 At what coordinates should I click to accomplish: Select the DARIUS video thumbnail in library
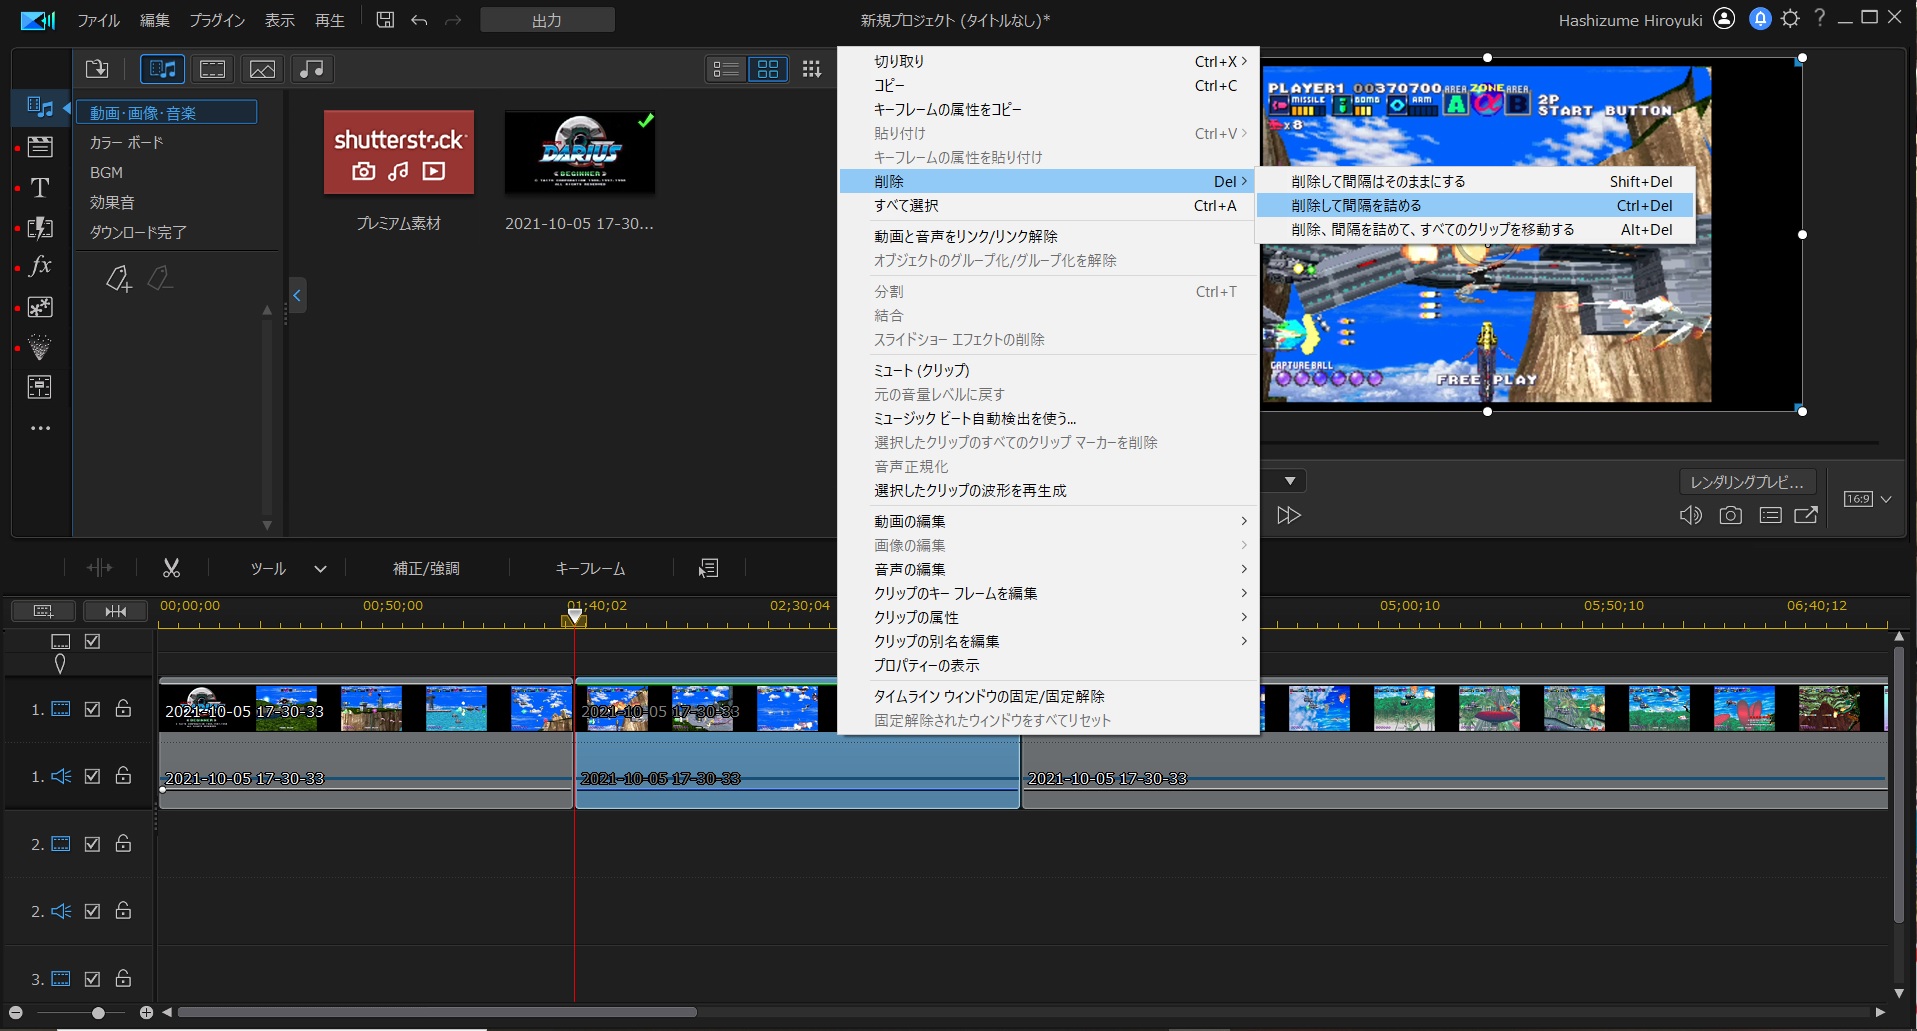pyautogui.click(x=580, y=152)
